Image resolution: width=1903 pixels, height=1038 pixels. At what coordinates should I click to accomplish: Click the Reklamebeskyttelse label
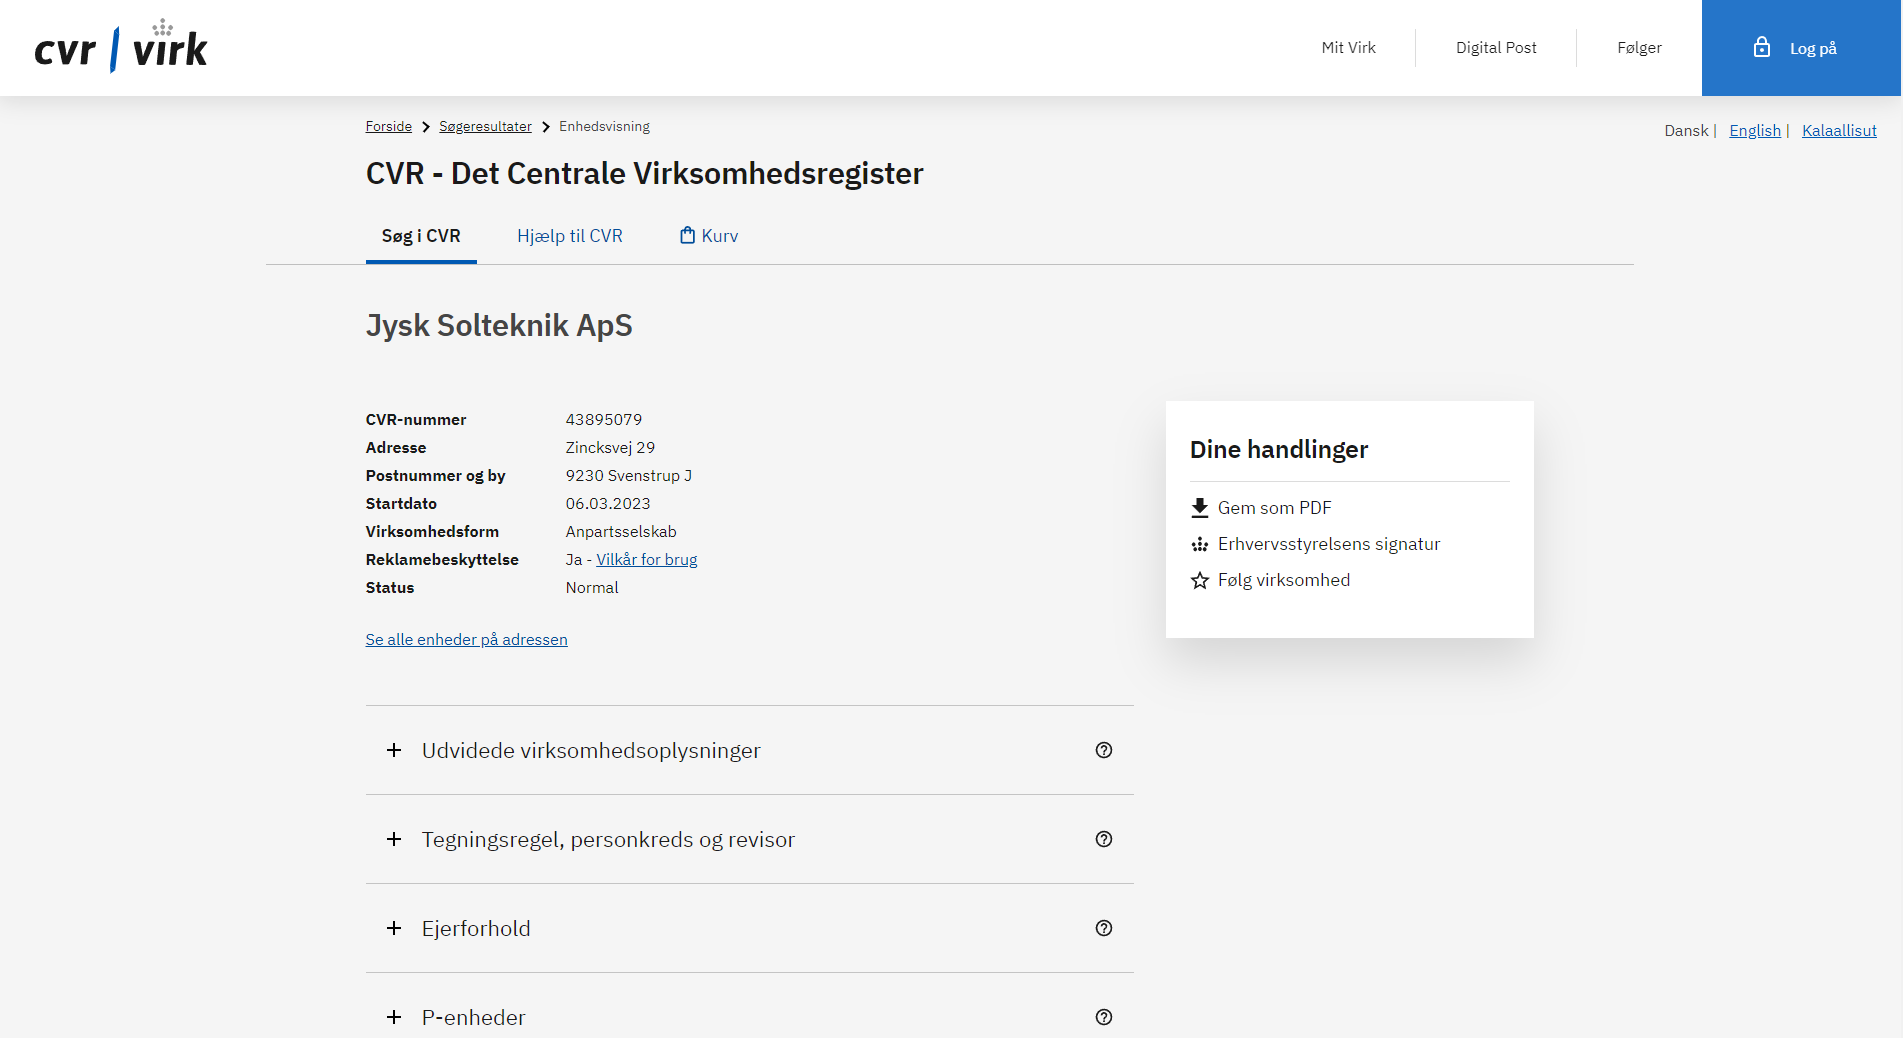[x=442, y=559]
